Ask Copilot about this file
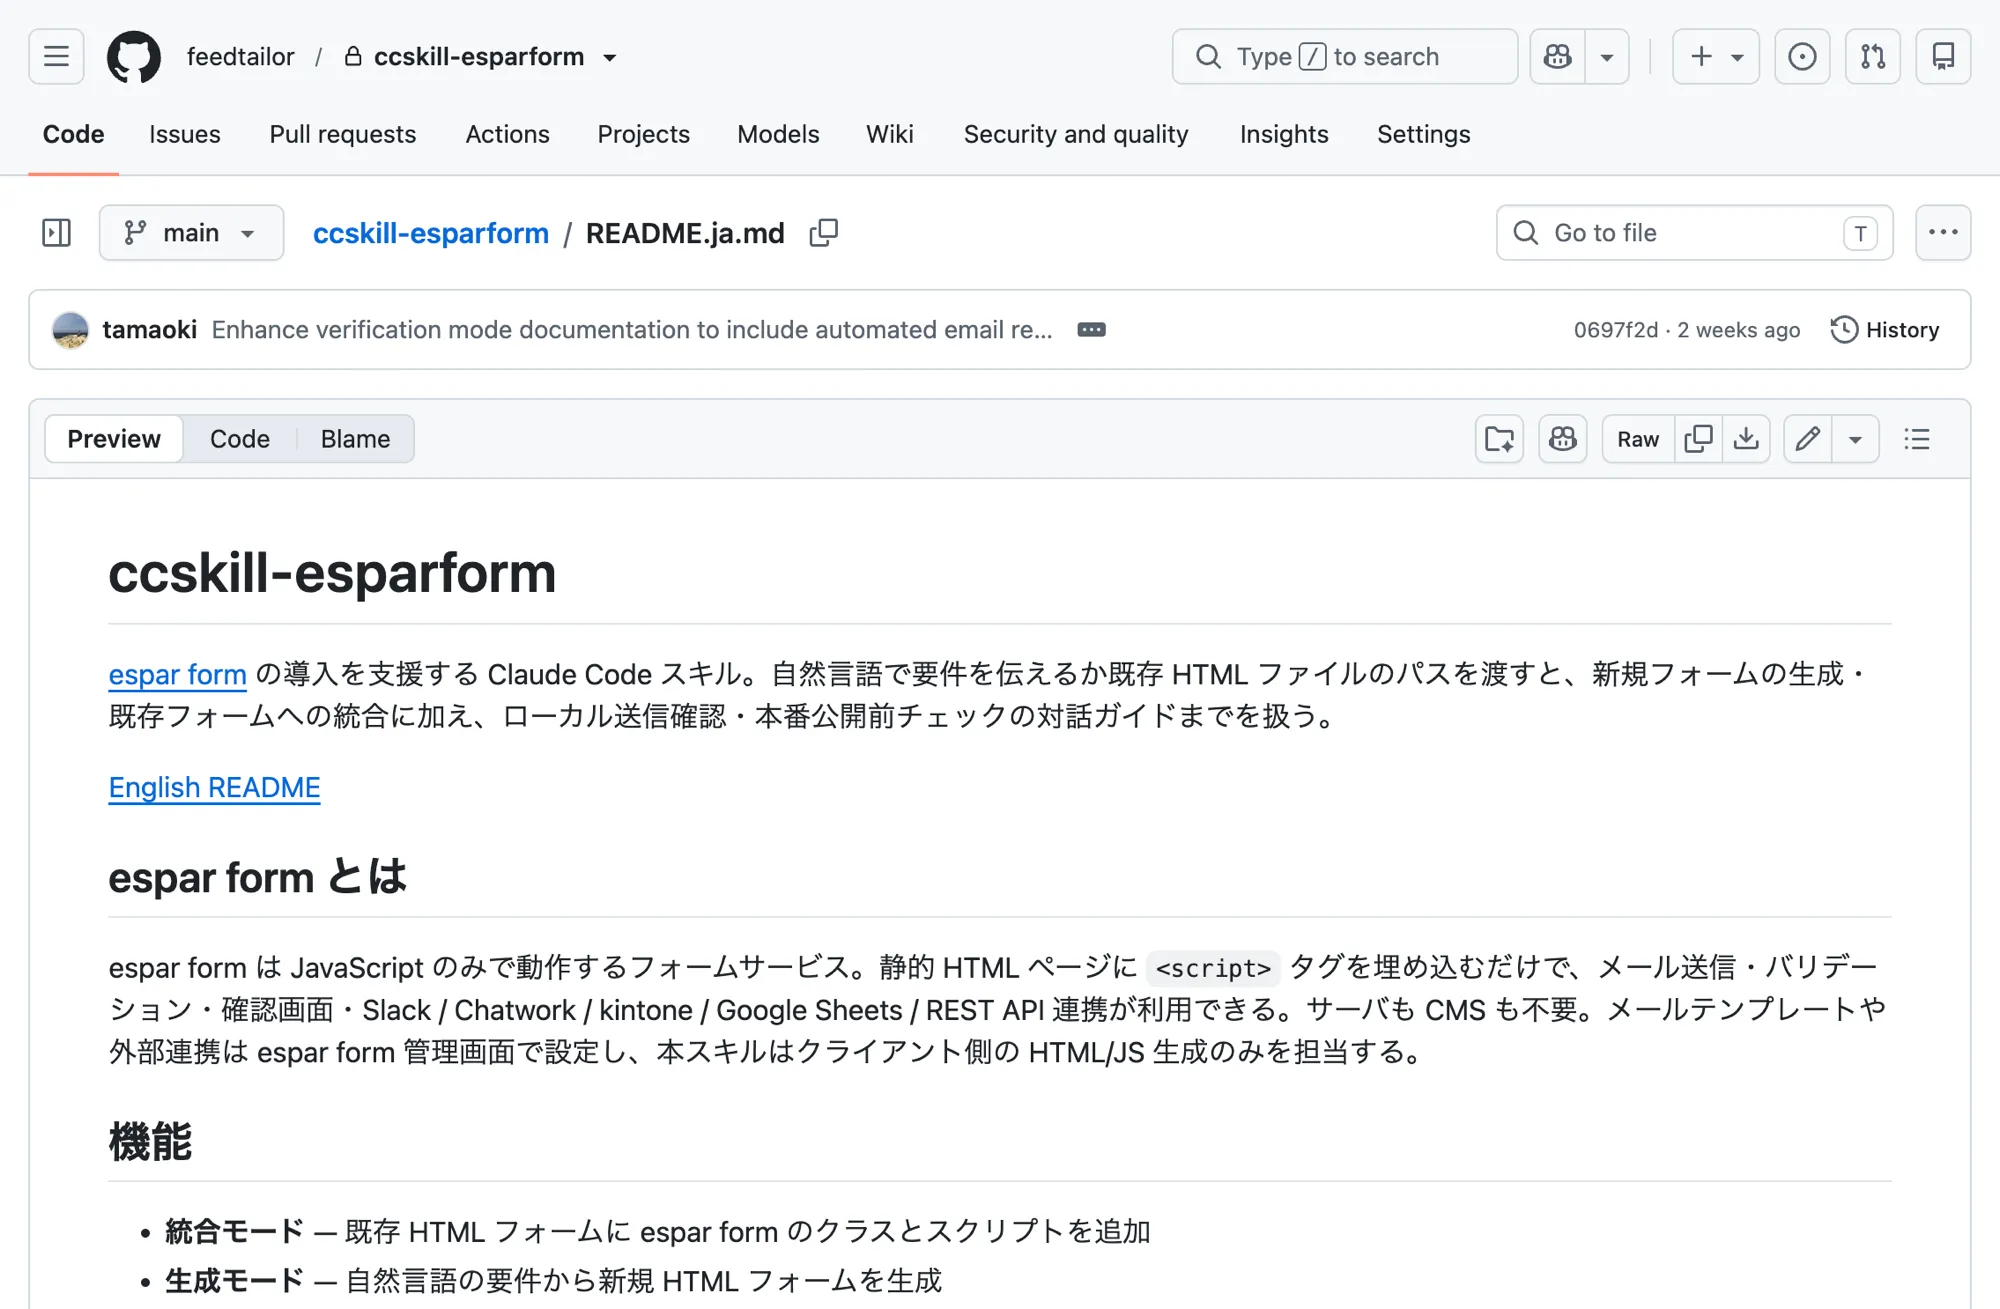 pos(1563,439)
